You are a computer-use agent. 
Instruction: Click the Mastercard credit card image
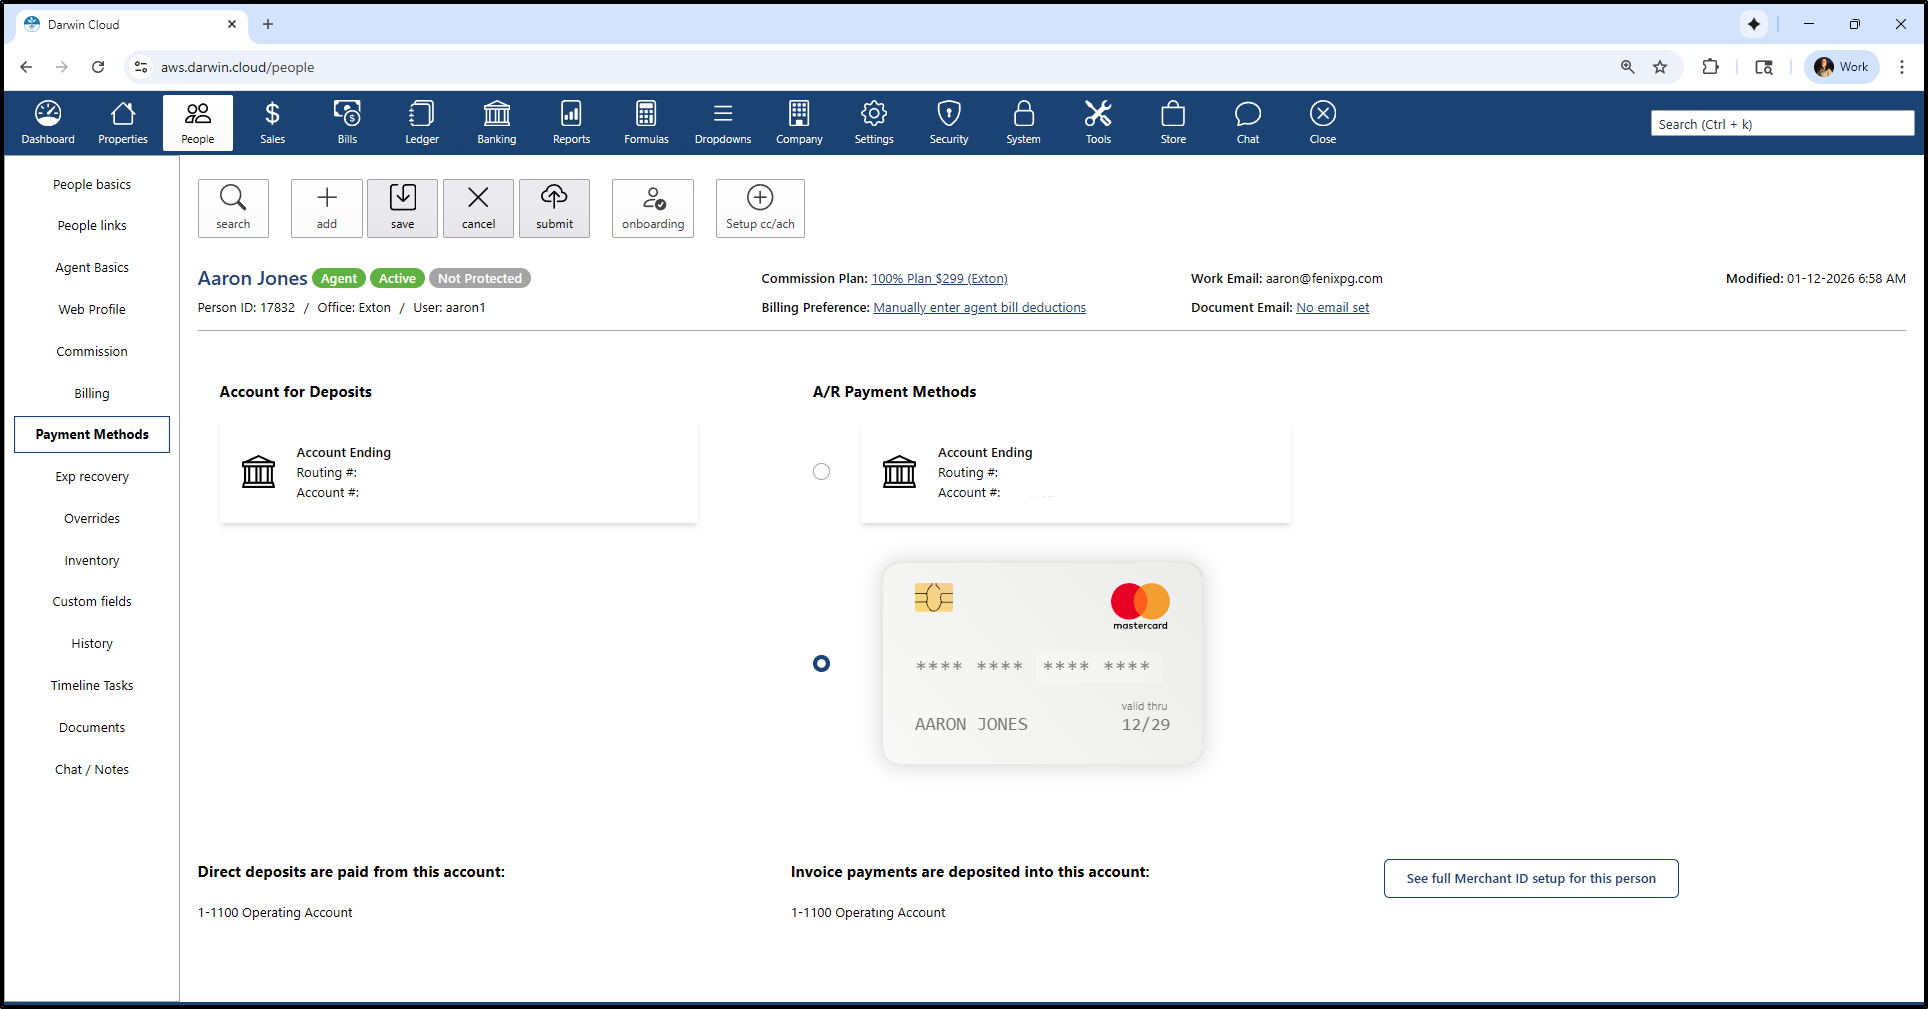pyautogui.click(x=1042, y=664)
